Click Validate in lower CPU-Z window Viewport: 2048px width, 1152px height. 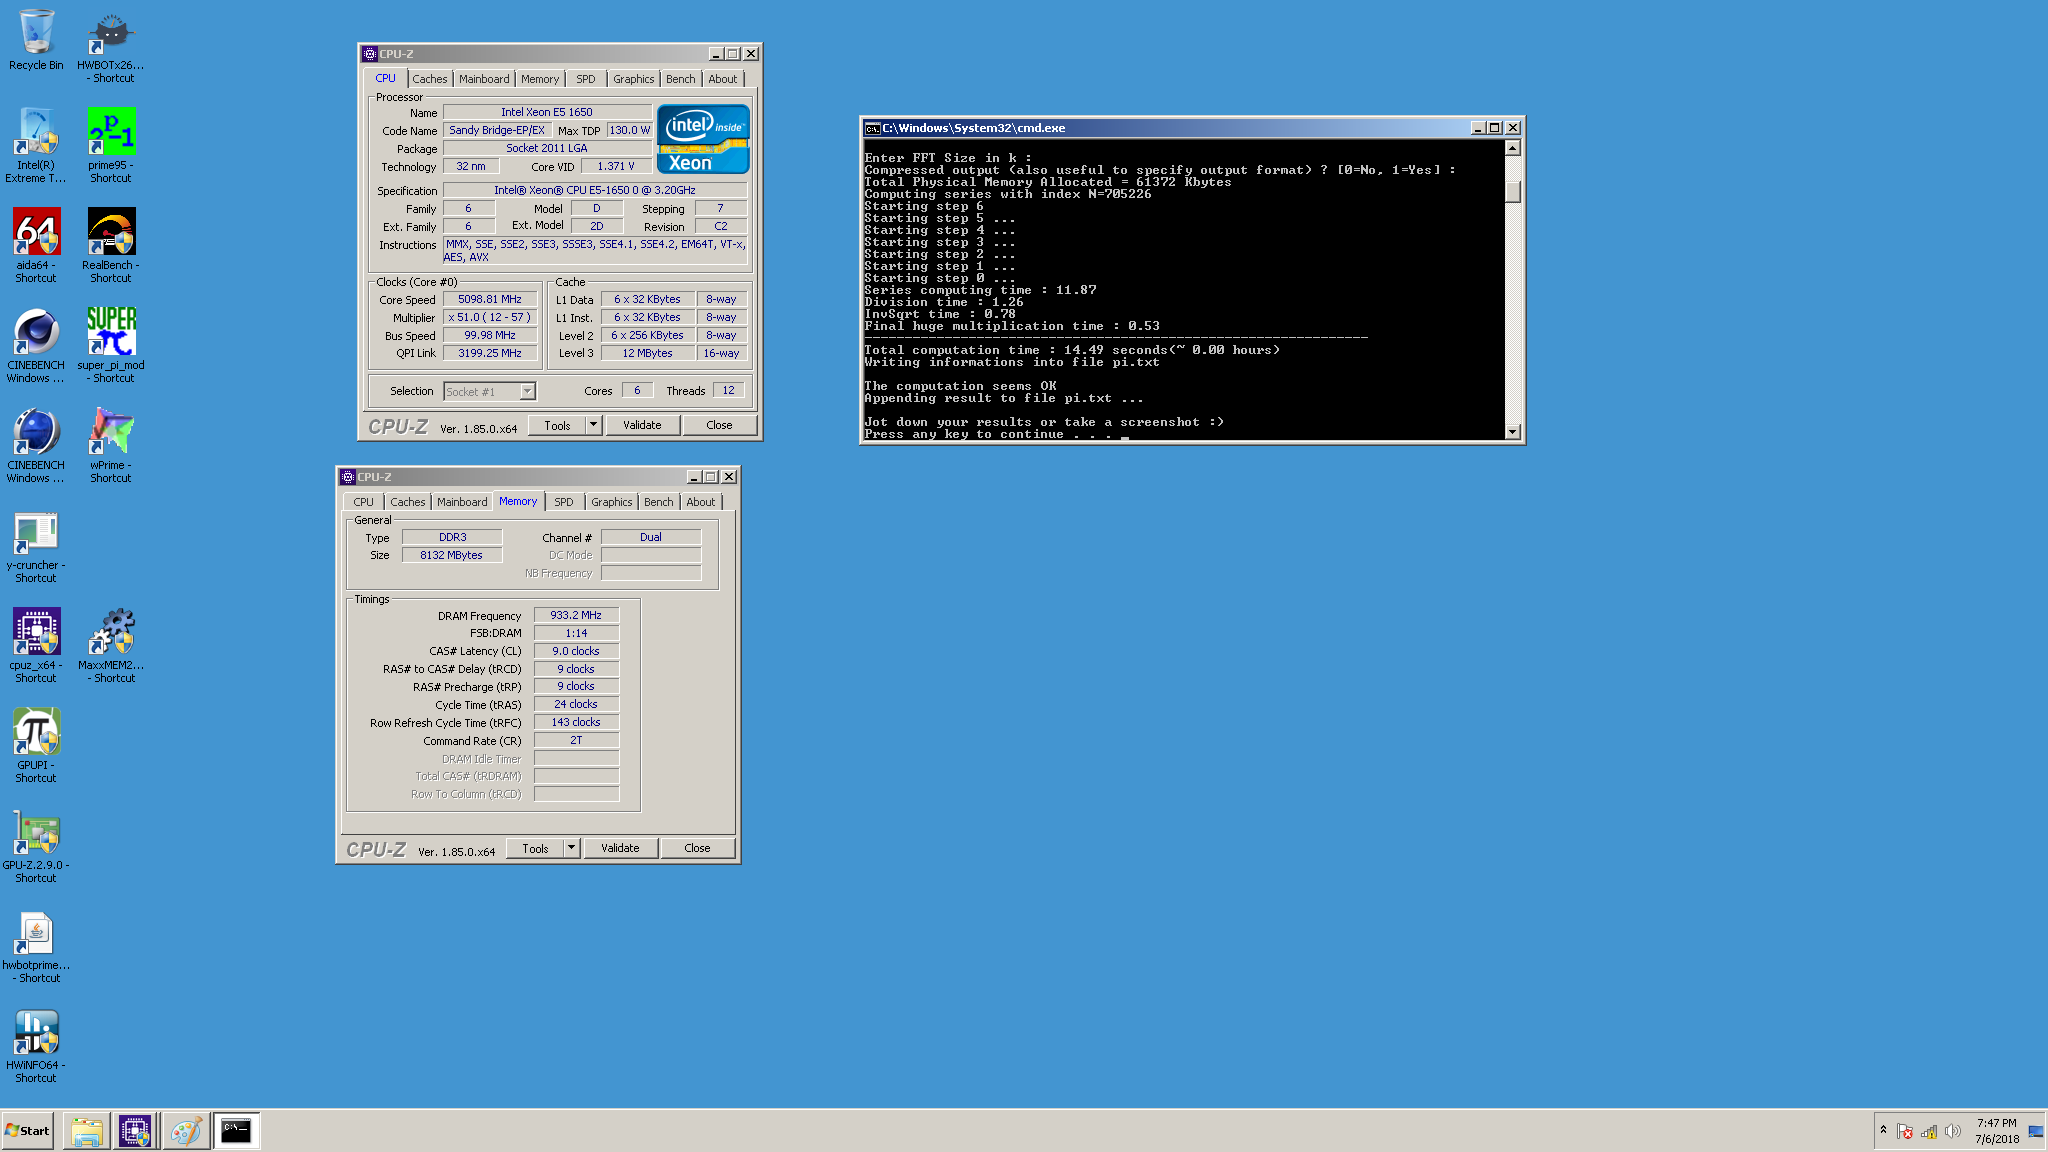(620, 848)
